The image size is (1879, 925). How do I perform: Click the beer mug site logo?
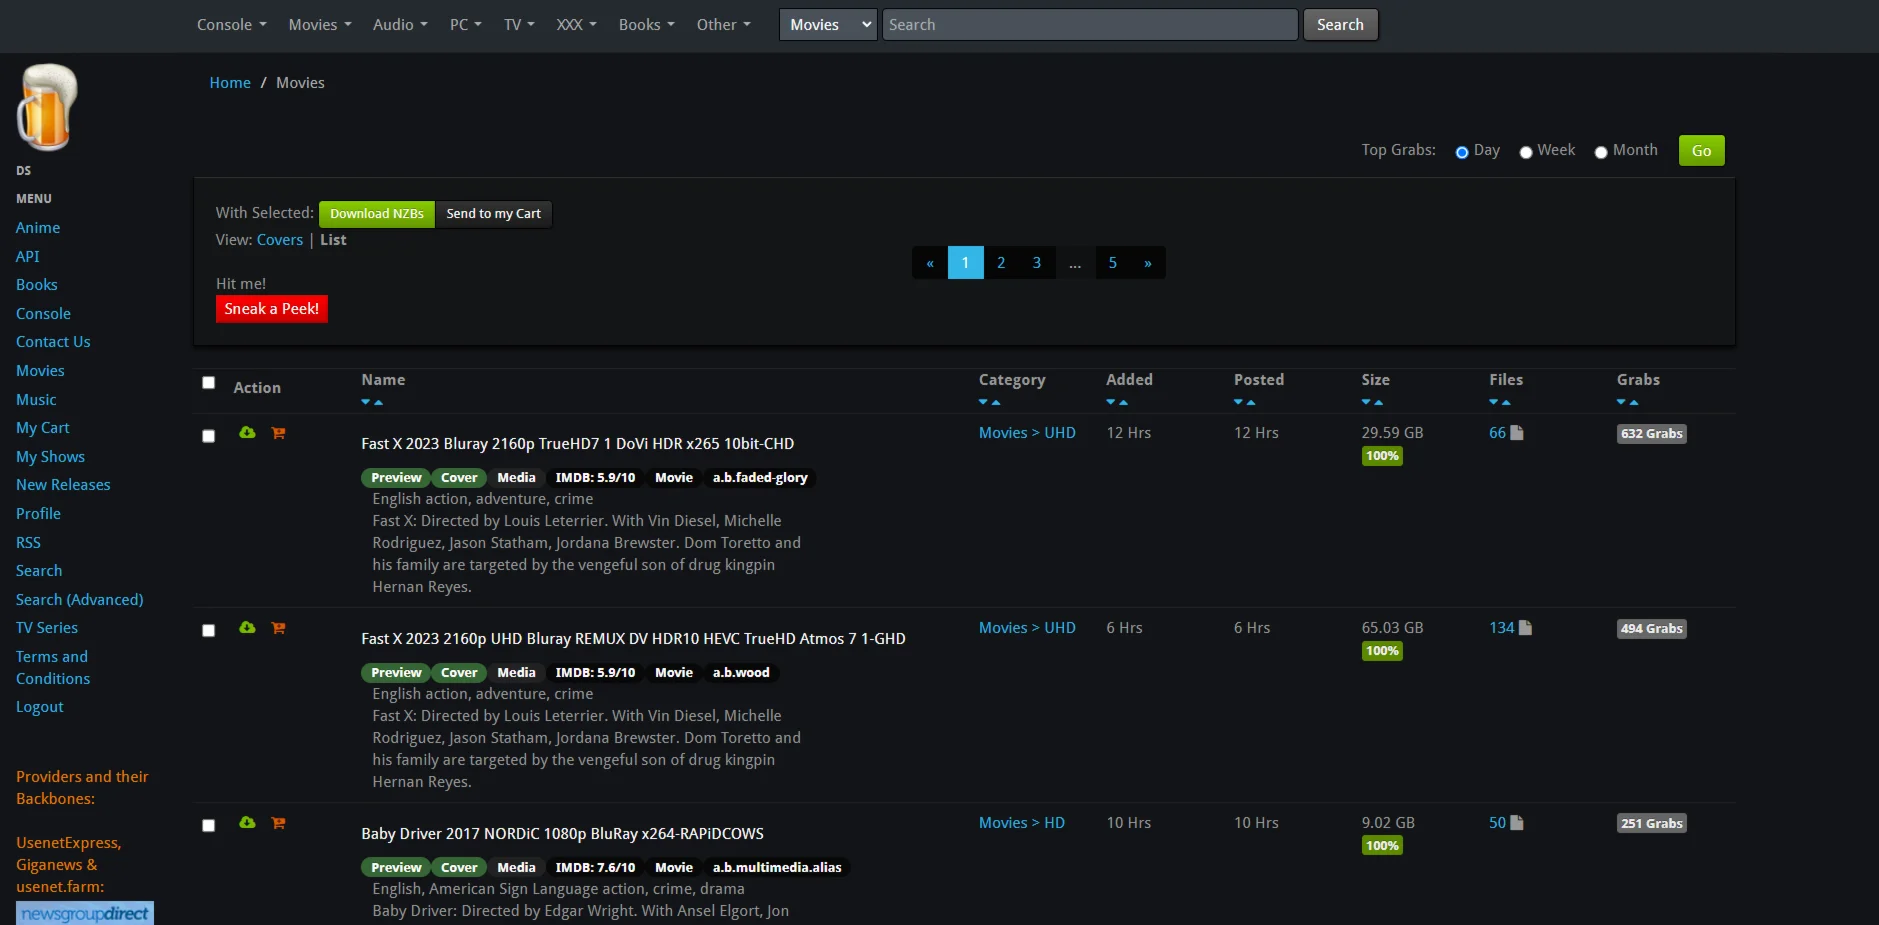point(47,108)
